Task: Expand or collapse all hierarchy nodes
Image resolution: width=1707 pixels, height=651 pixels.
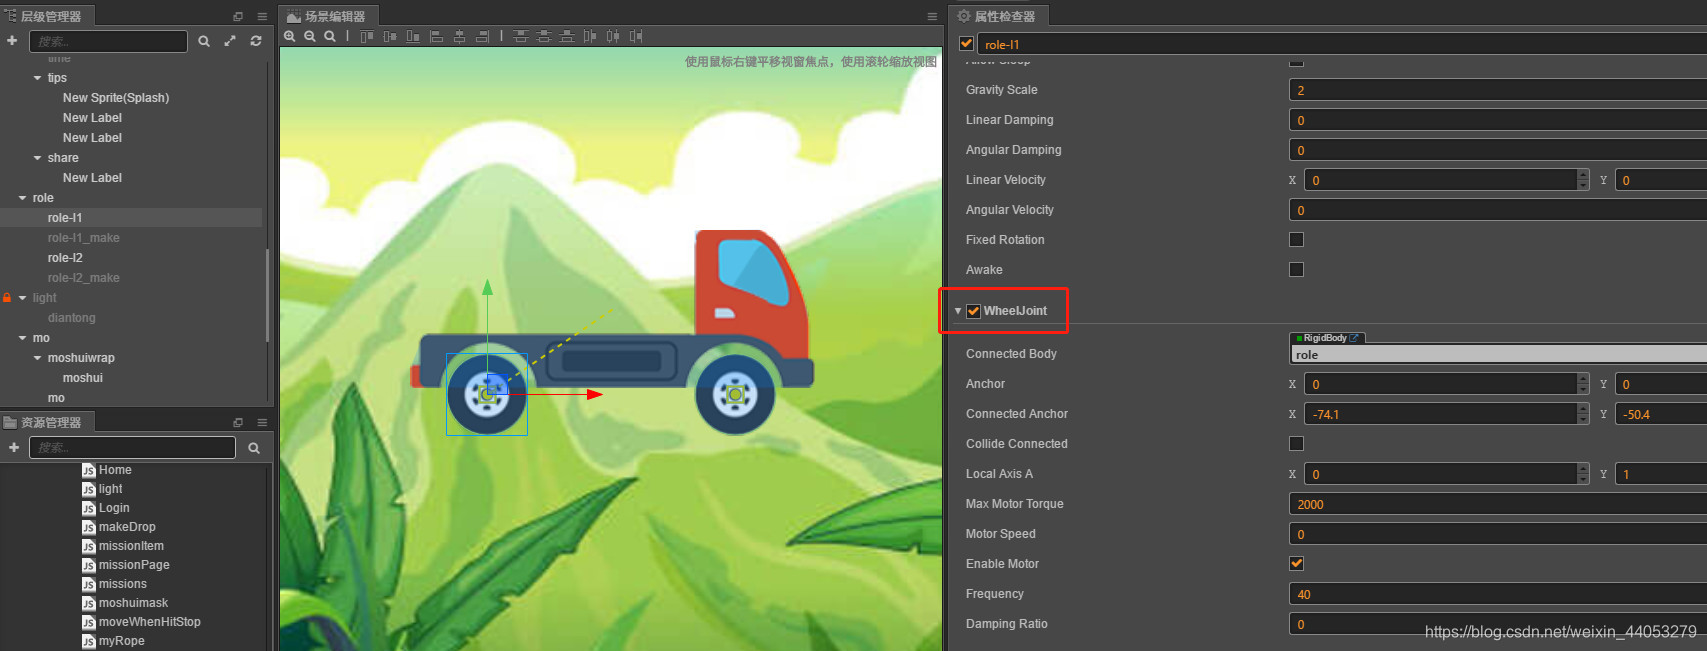Action: [x=230, y=41]
